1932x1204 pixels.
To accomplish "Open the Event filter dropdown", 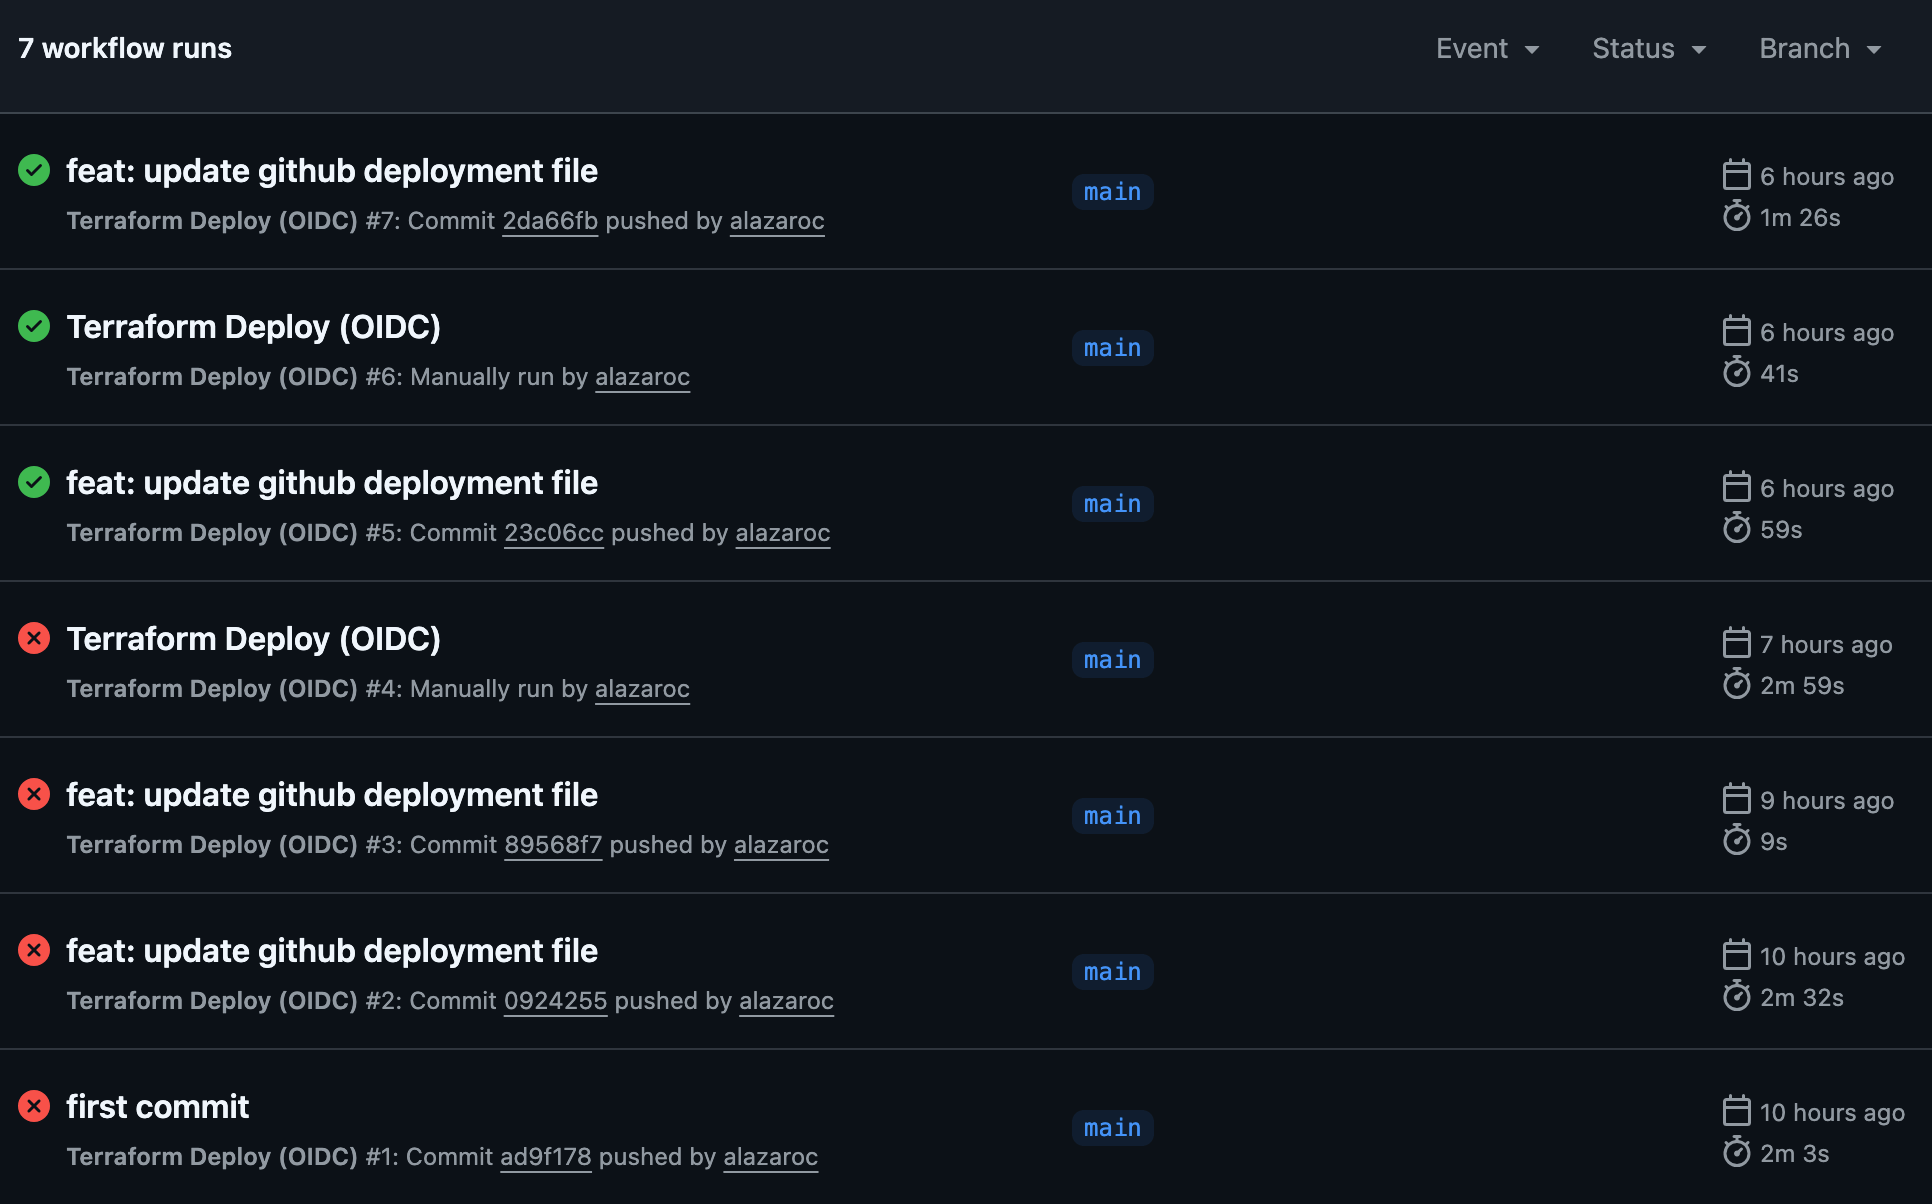I will point(1487,48).
